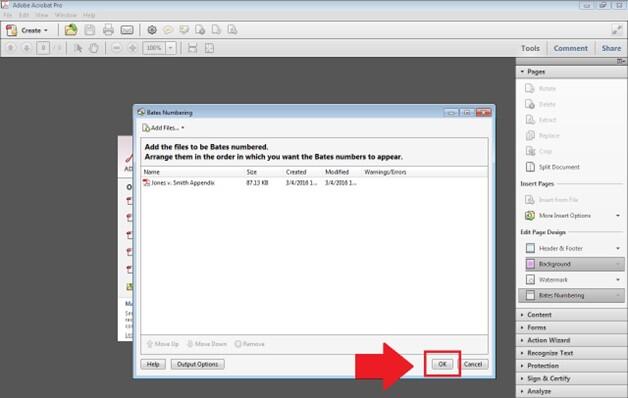628x398 pixels.
Task: Click the fit full page icon
Action: pyautogui.click(x=209, y=48)
